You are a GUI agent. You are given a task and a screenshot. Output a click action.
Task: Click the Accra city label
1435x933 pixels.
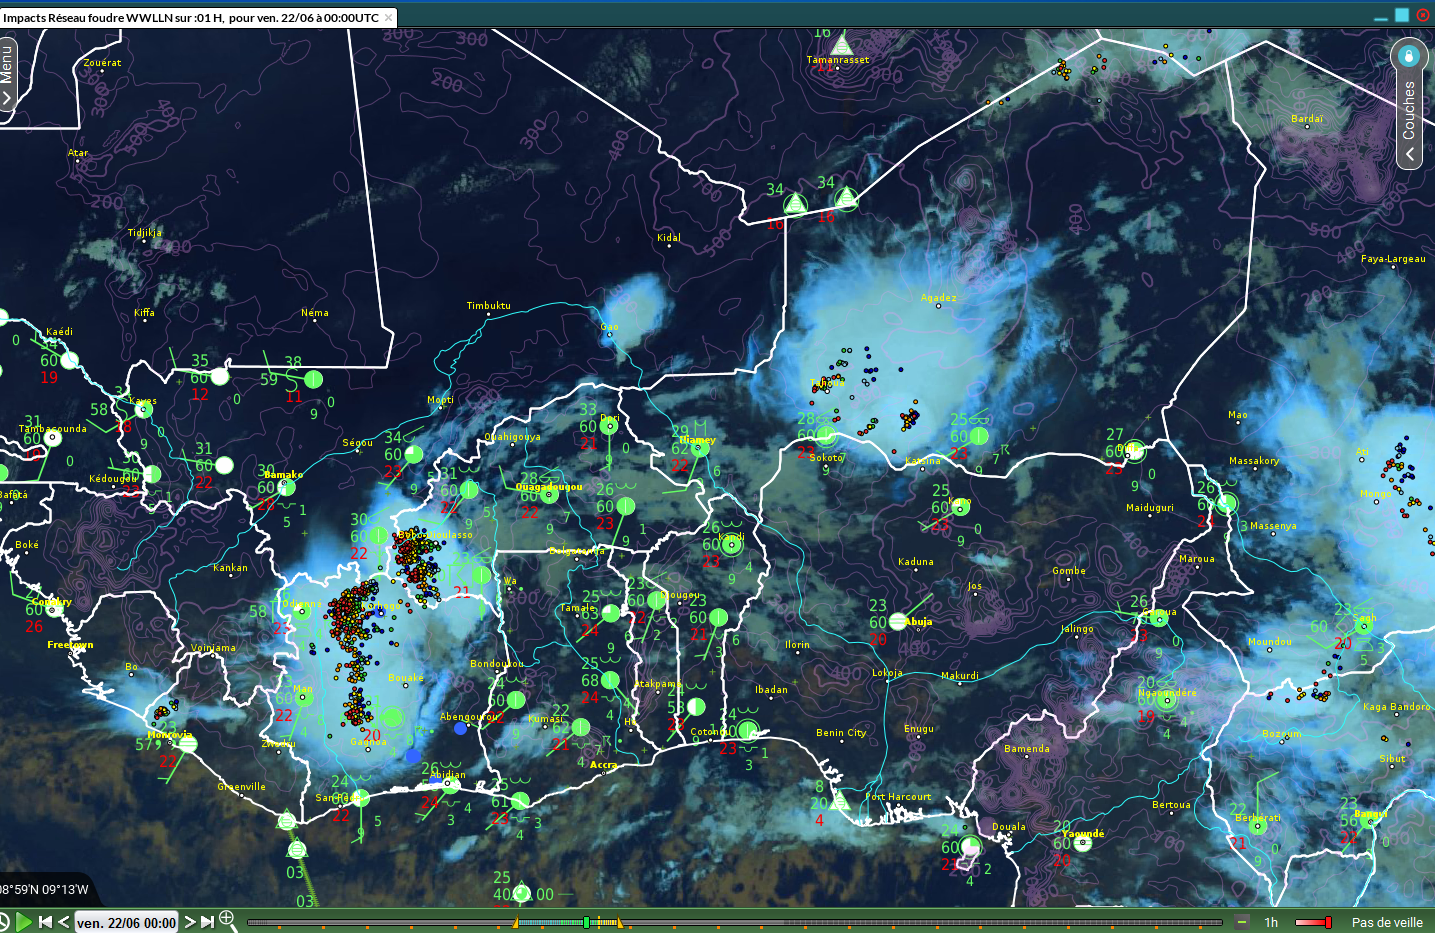[x=604, y=765]
